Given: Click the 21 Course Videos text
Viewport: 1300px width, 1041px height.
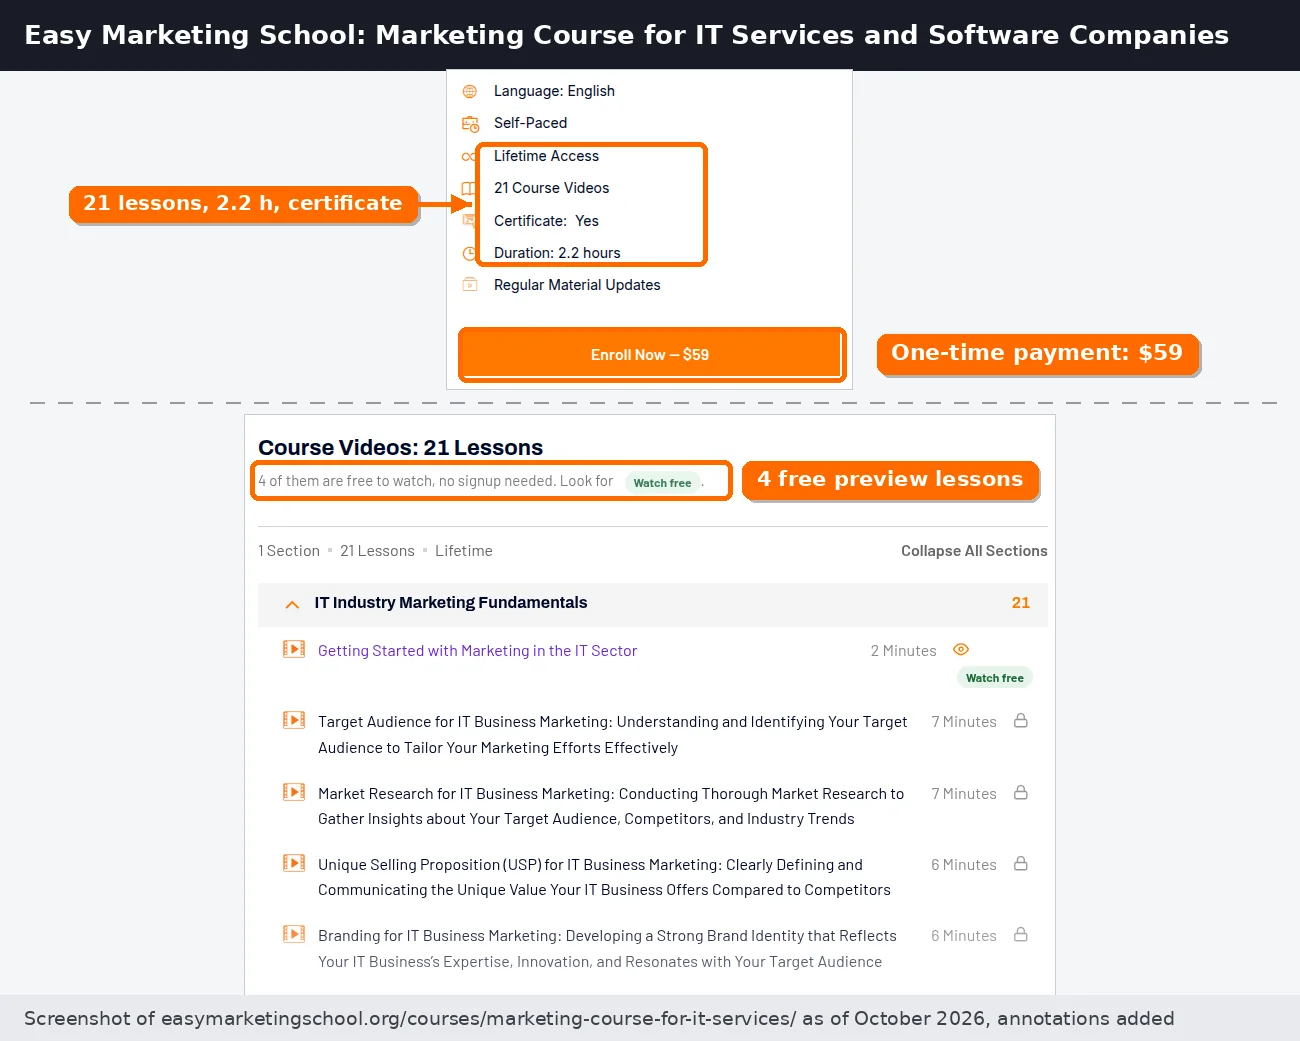Looking at the screenshot, I should 551,188.
